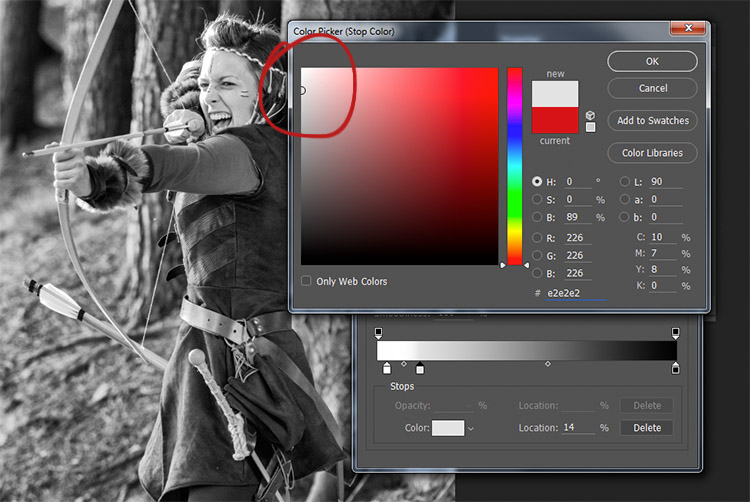750x502 pixels.
Task: Click inside the red saturation-brightness color field
Action: (x=399, y=166)
